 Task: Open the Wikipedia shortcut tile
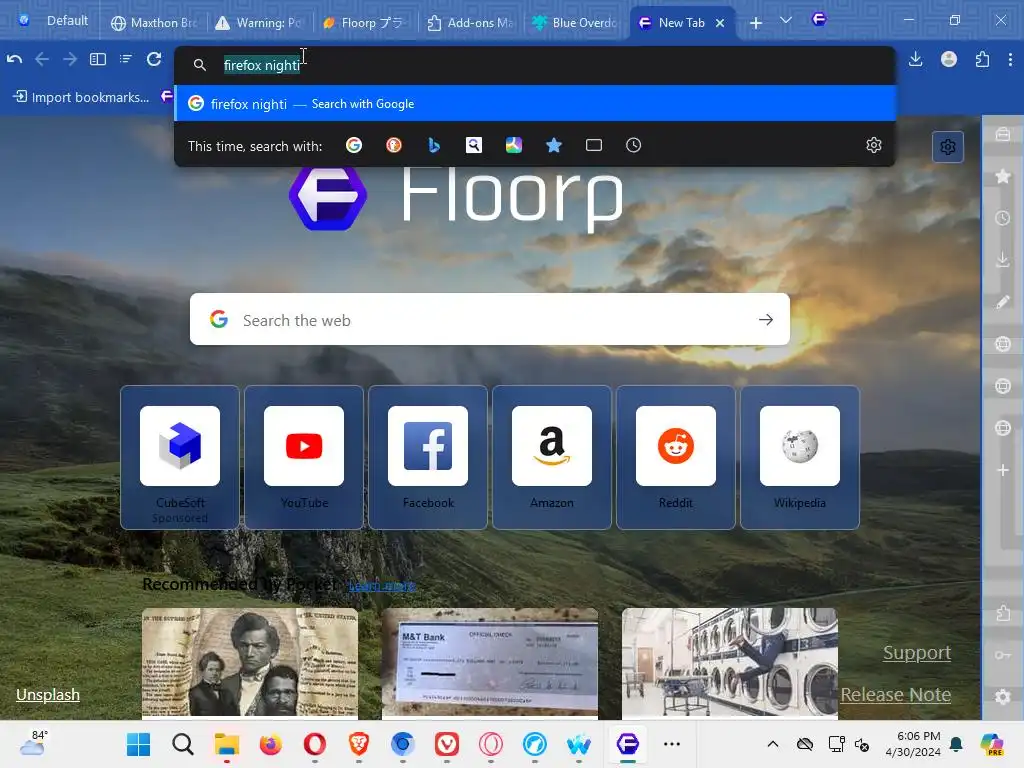800,457
